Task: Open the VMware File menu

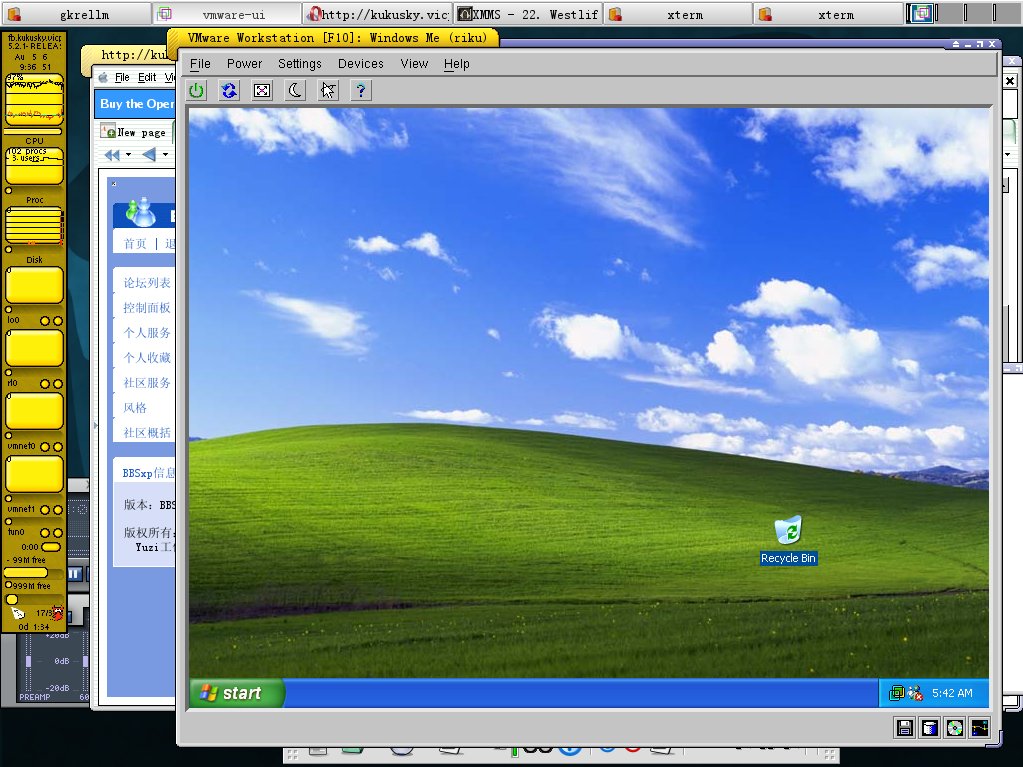Action: (x=200, y=64)
